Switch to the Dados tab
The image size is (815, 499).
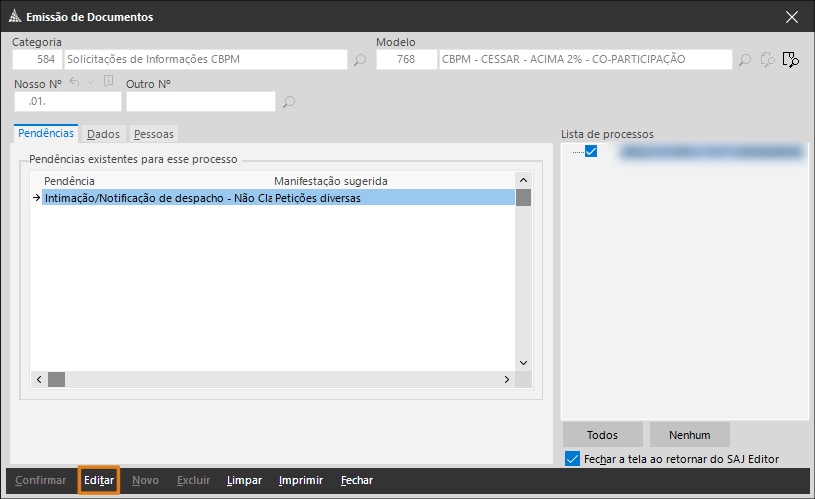pyautogui.click(x=103, y=134)
